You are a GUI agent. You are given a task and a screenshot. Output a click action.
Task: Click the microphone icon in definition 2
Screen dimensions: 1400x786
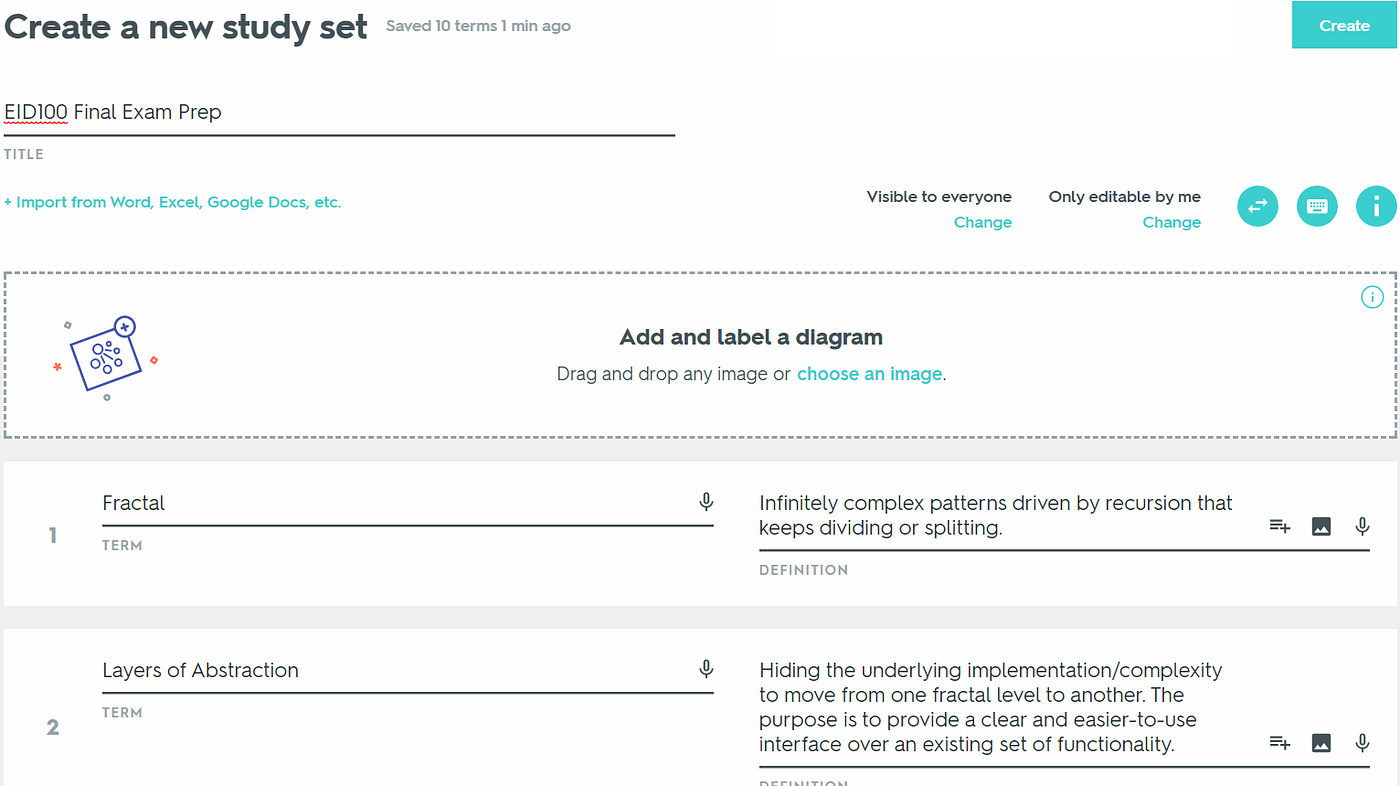click(x=1362, y=742)
